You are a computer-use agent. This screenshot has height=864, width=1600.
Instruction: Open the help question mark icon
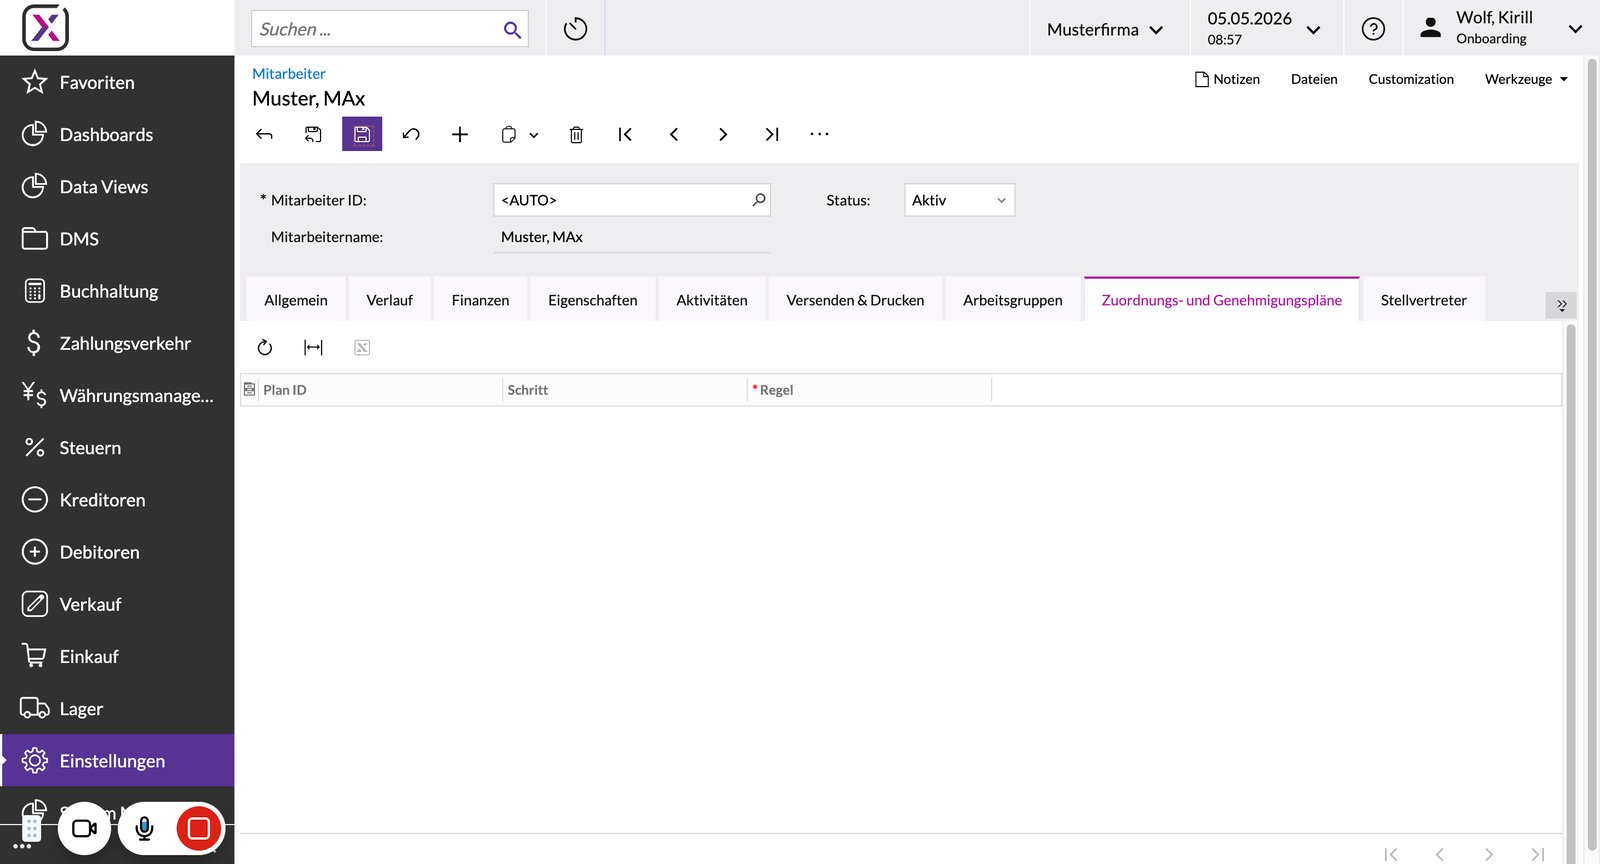[x=1374, y=29]
